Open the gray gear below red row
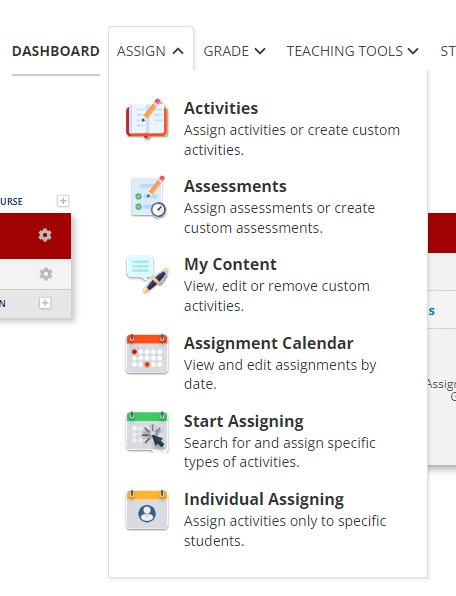 [x=46, y=274]
